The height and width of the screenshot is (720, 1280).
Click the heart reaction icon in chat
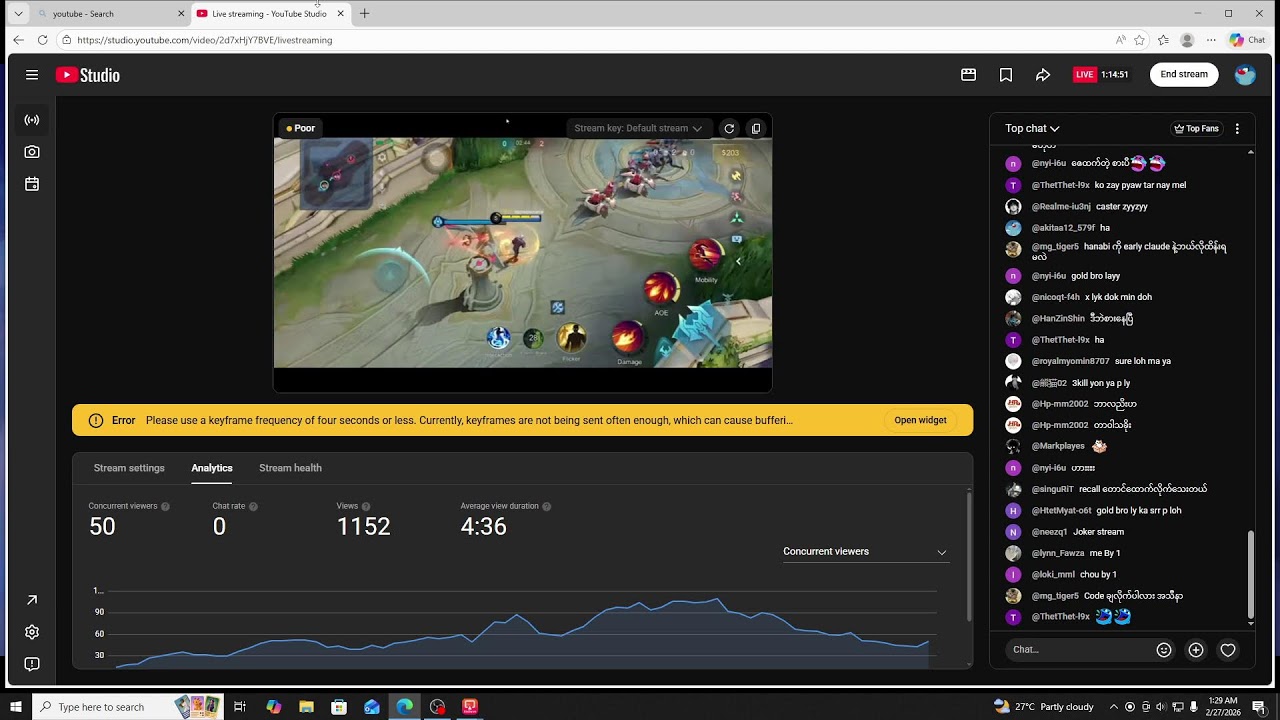[x=1228, y=650]
